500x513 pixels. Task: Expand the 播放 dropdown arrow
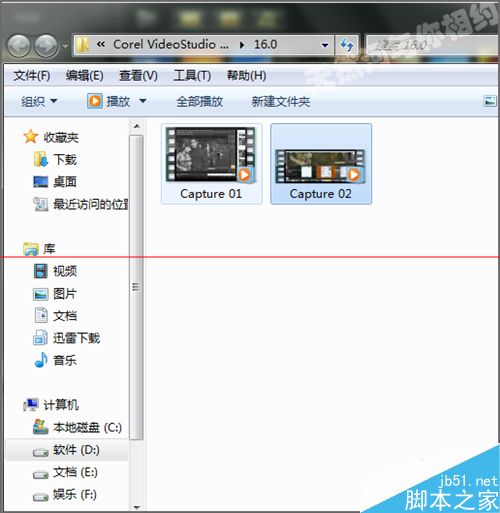143,101
